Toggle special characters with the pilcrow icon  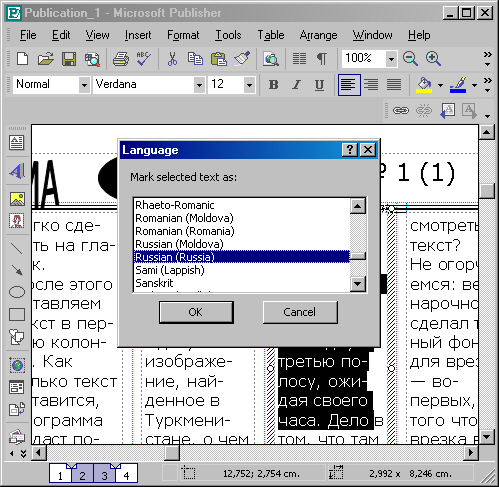coord(322,59)
